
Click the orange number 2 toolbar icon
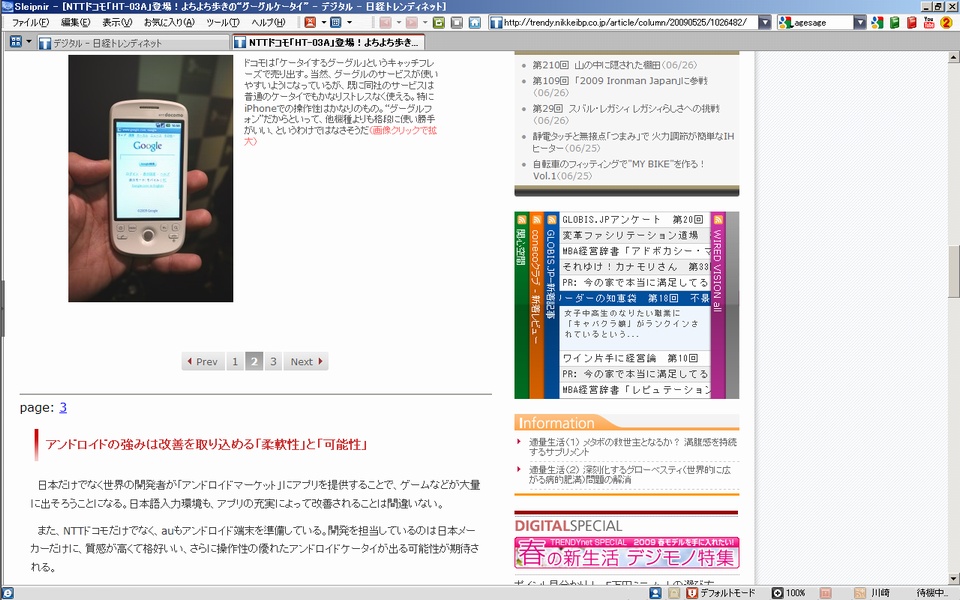[x=946, y=23]
